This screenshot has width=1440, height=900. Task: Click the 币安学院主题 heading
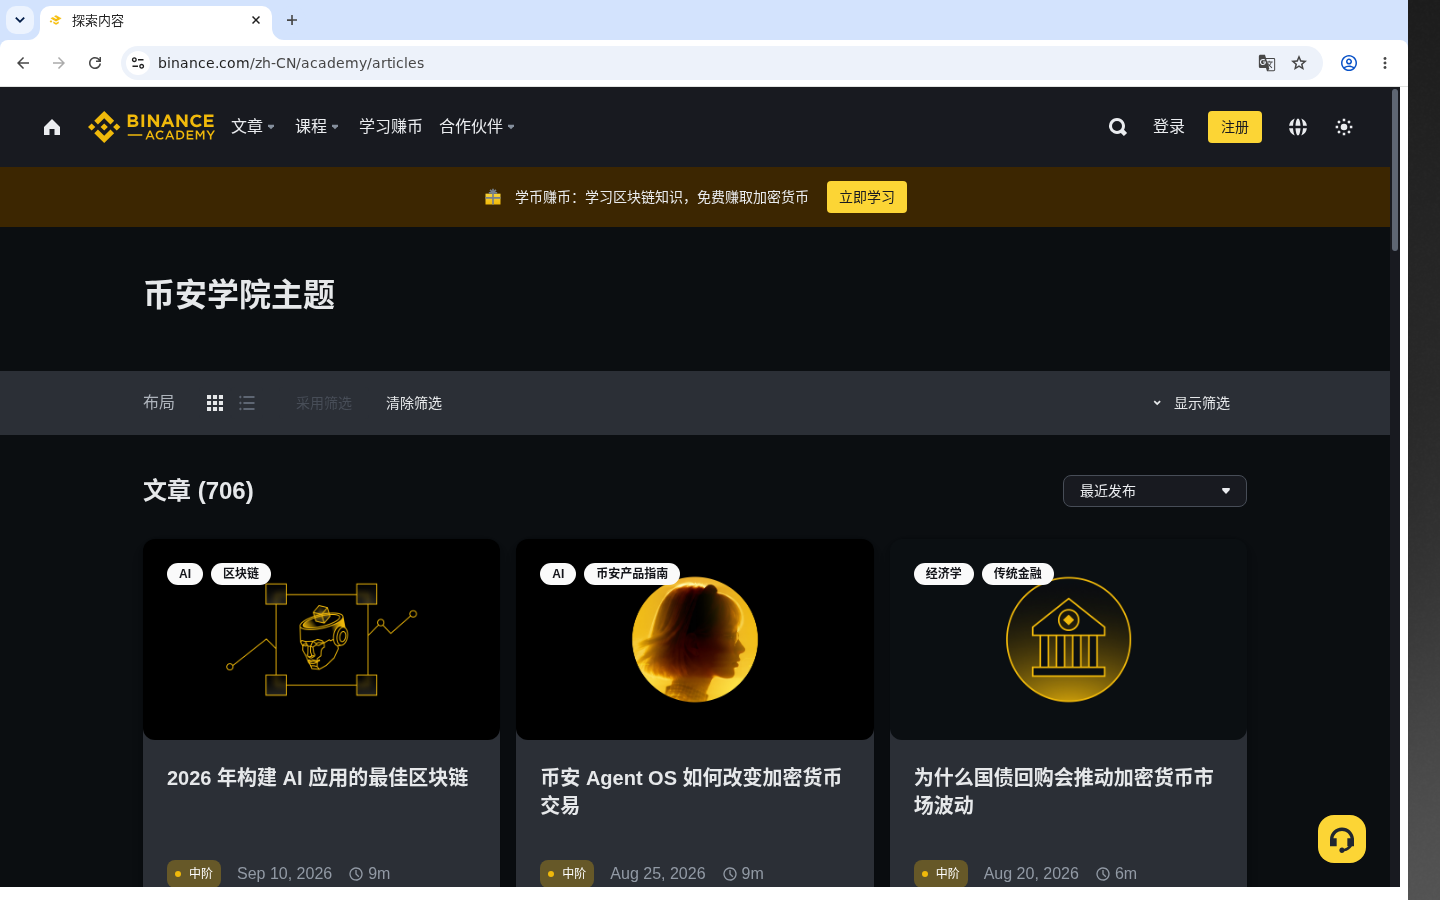click(x=239, y=295)
